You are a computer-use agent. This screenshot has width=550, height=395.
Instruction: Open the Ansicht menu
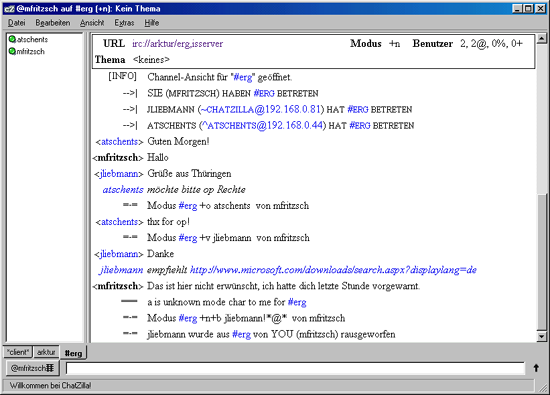92,23
